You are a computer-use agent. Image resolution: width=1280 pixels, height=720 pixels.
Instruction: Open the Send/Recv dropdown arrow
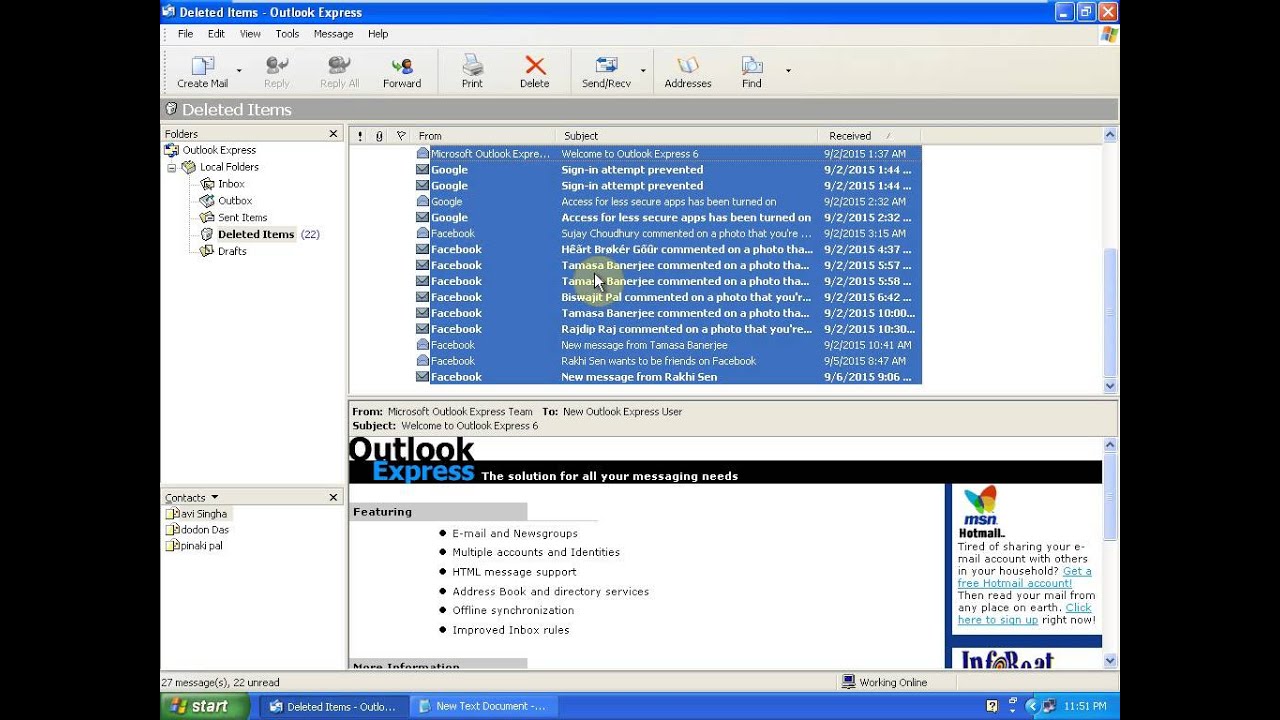coord(642,71)
